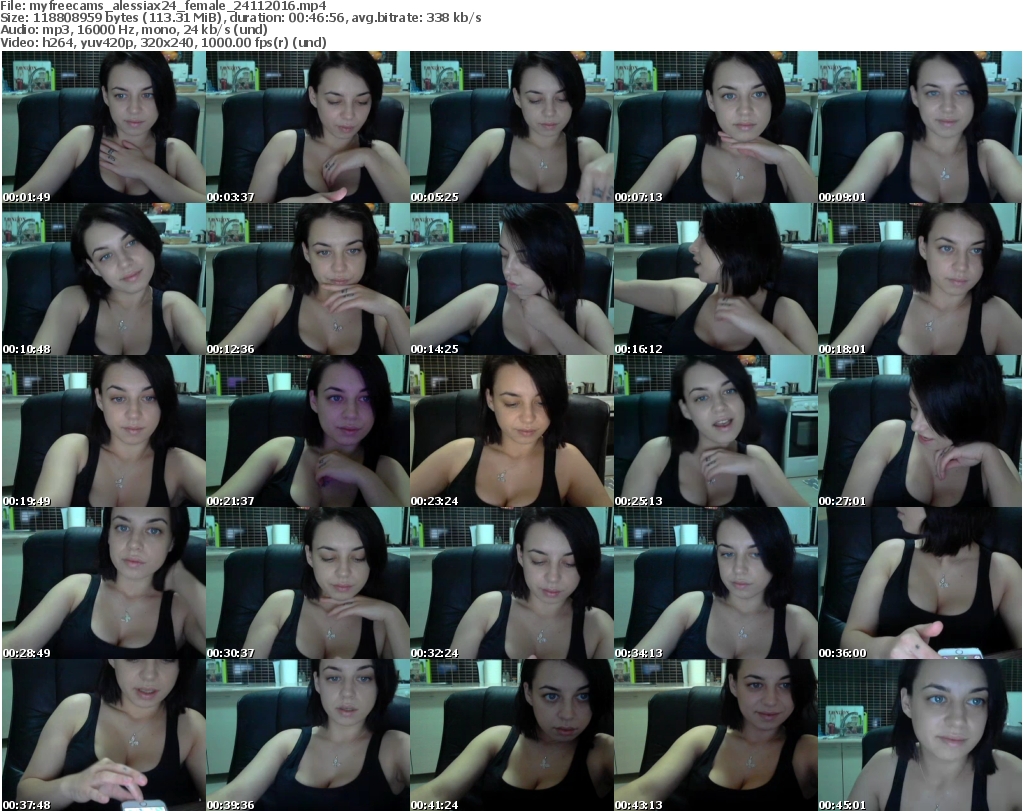Open the frame stamped 00:18:01
1024x811 pixels.
[x=920, y=279]
